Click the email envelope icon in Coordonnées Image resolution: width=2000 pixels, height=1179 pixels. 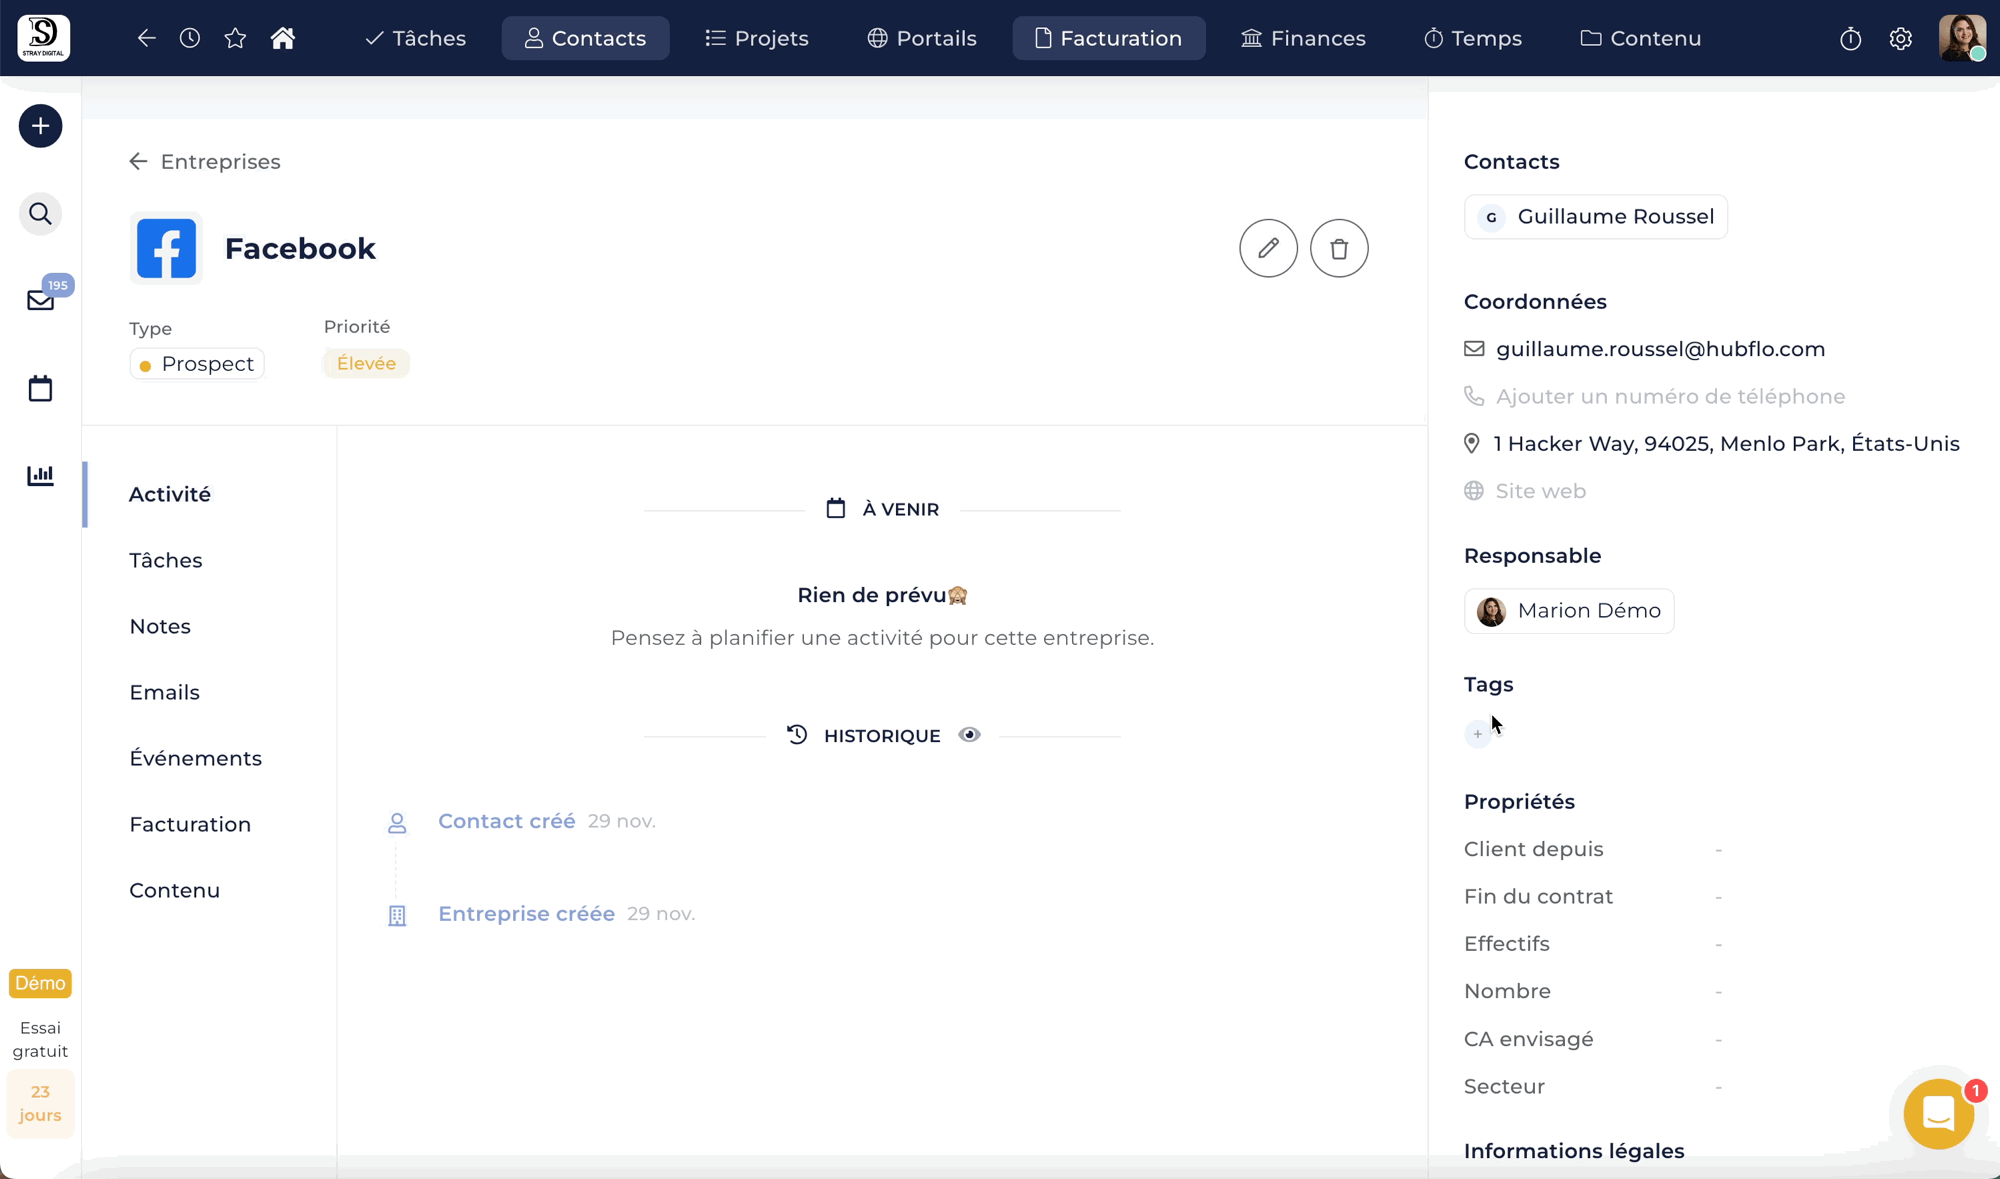[x=1474, y=349]
